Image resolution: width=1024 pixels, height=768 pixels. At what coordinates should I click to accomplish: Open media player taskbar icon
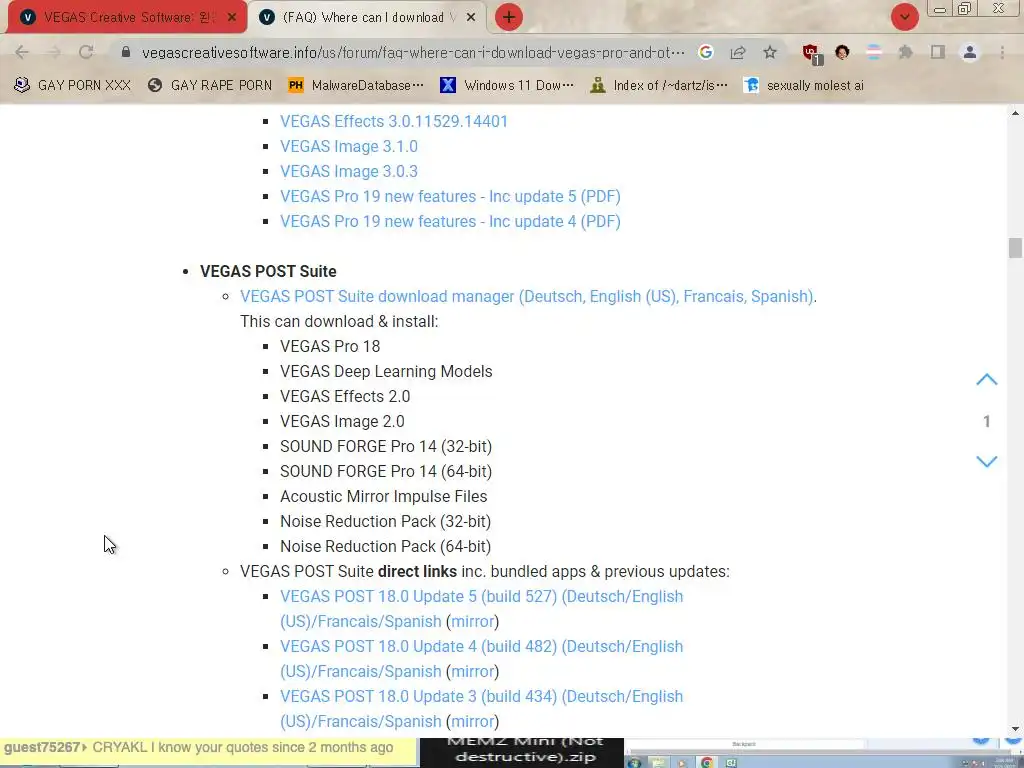click(x=682, y=762)
